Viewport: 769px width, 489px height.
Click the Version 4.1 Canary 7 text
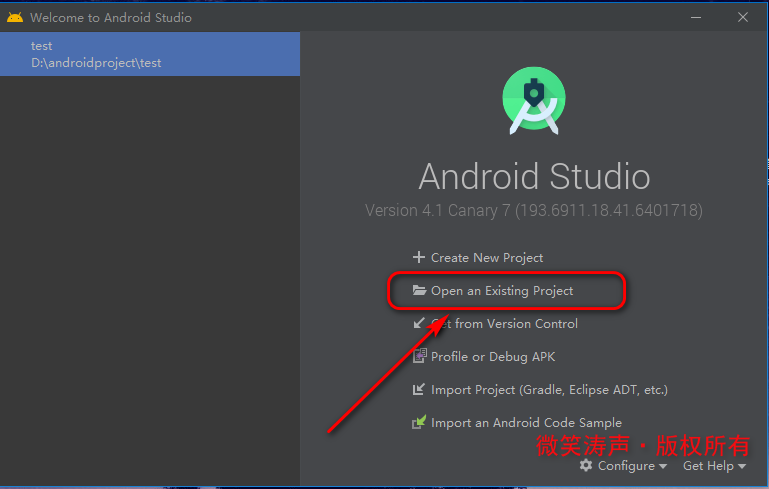pyautogui.click(x=534, y=210)
